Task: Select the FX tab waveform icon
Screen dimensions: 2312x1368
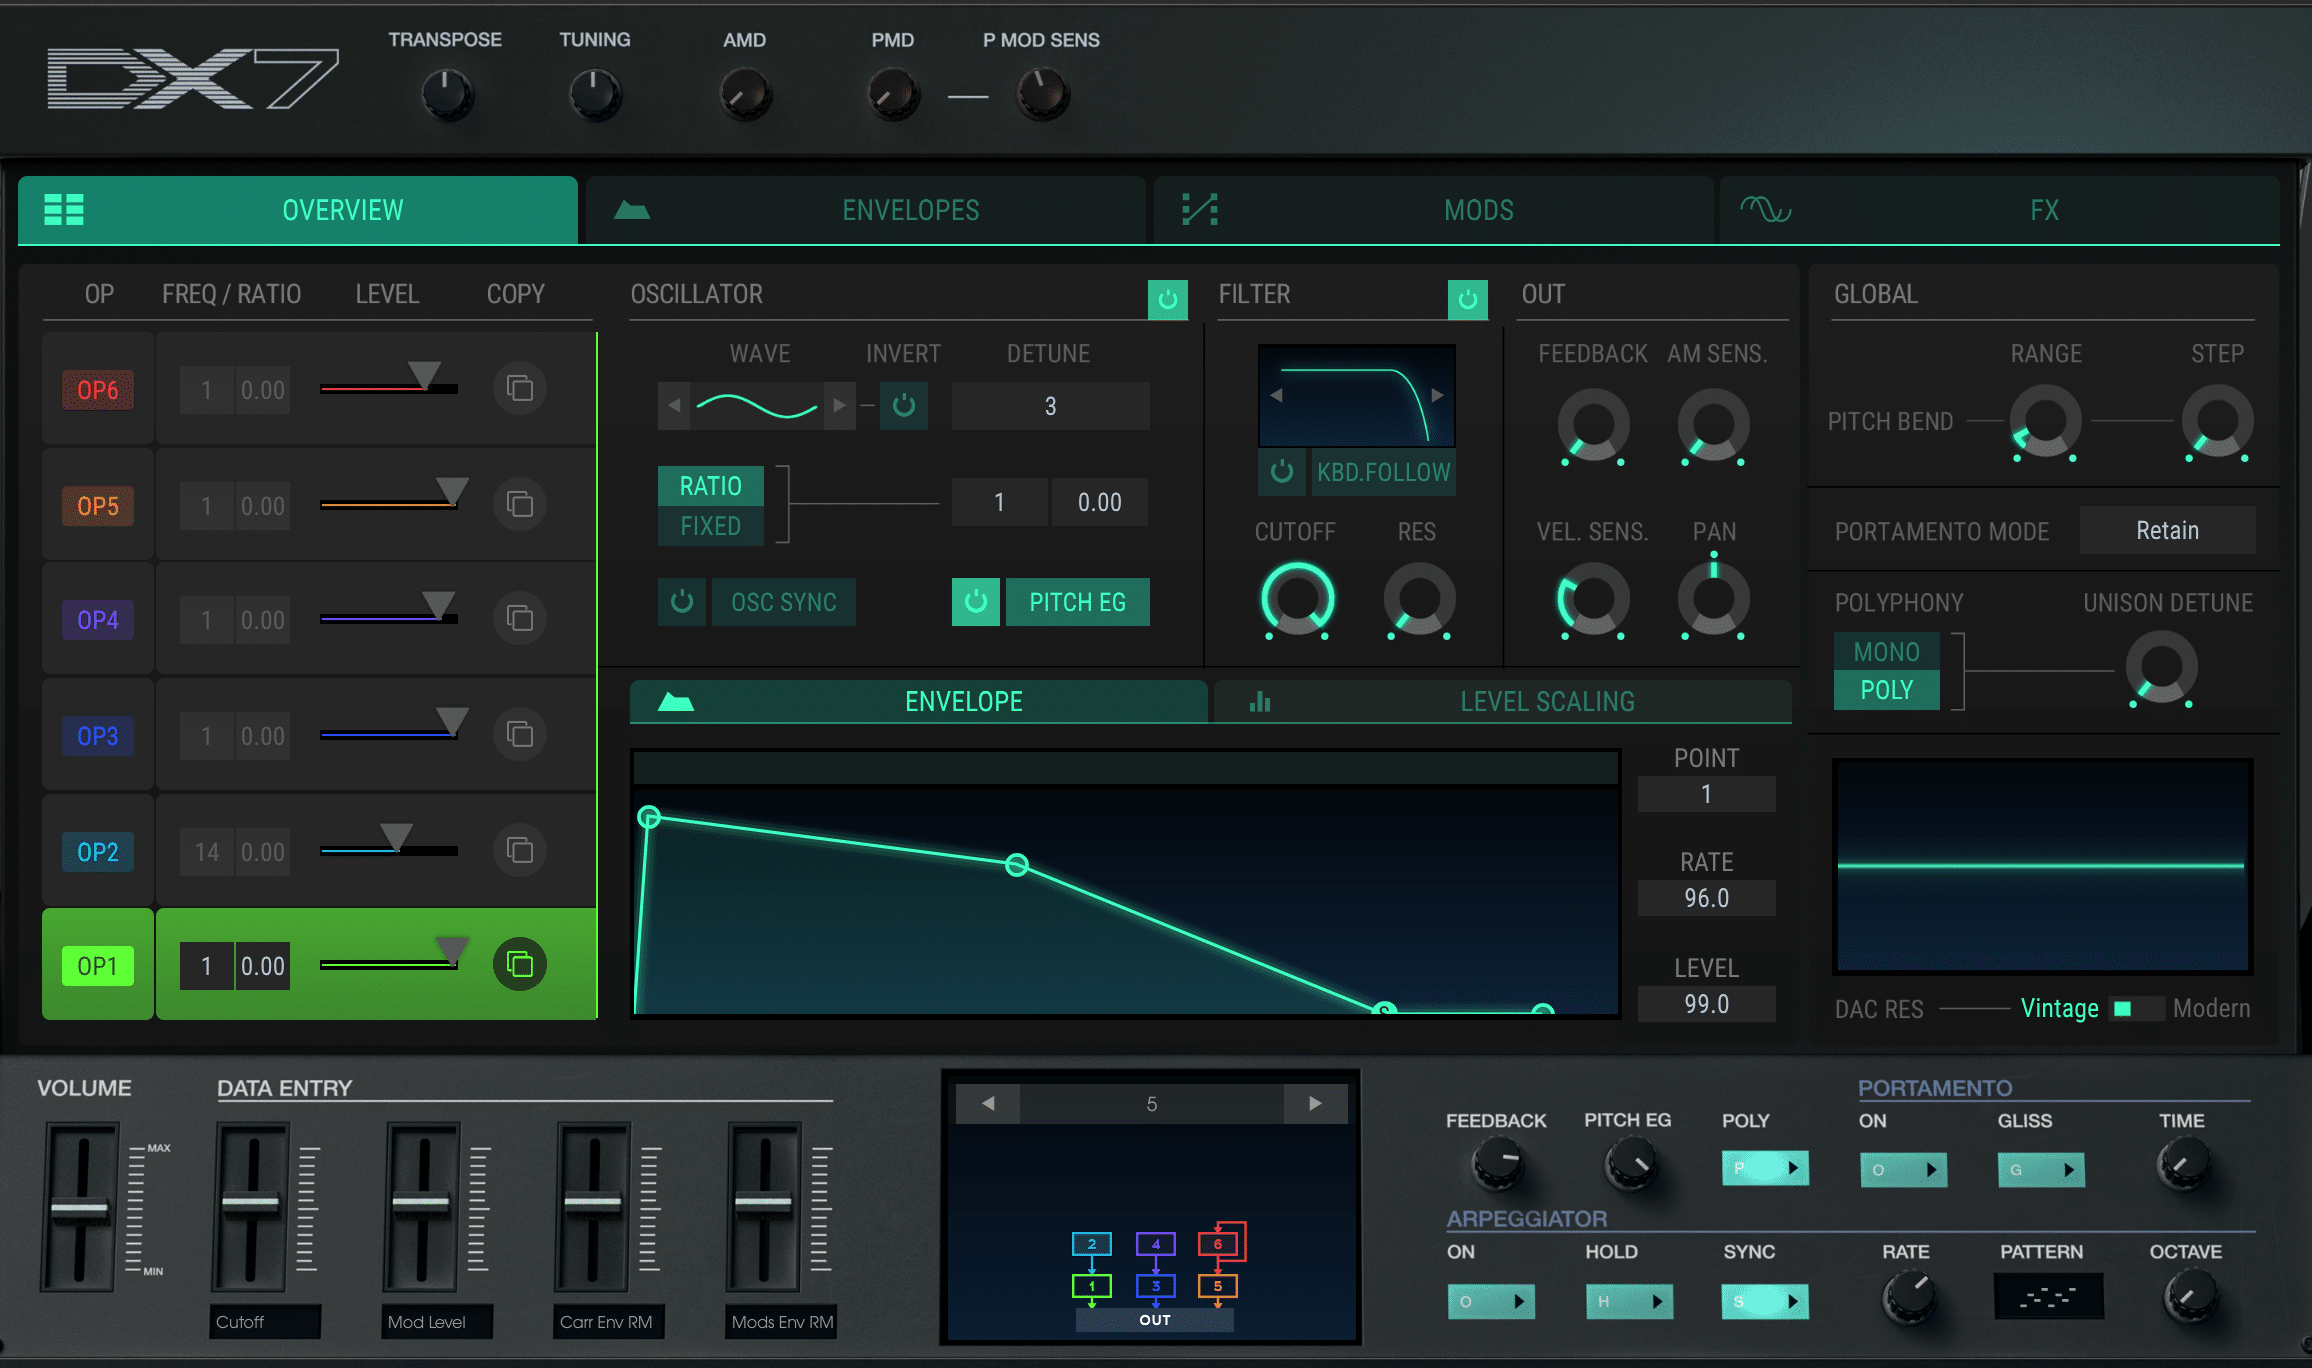Action: [1763, 210]
